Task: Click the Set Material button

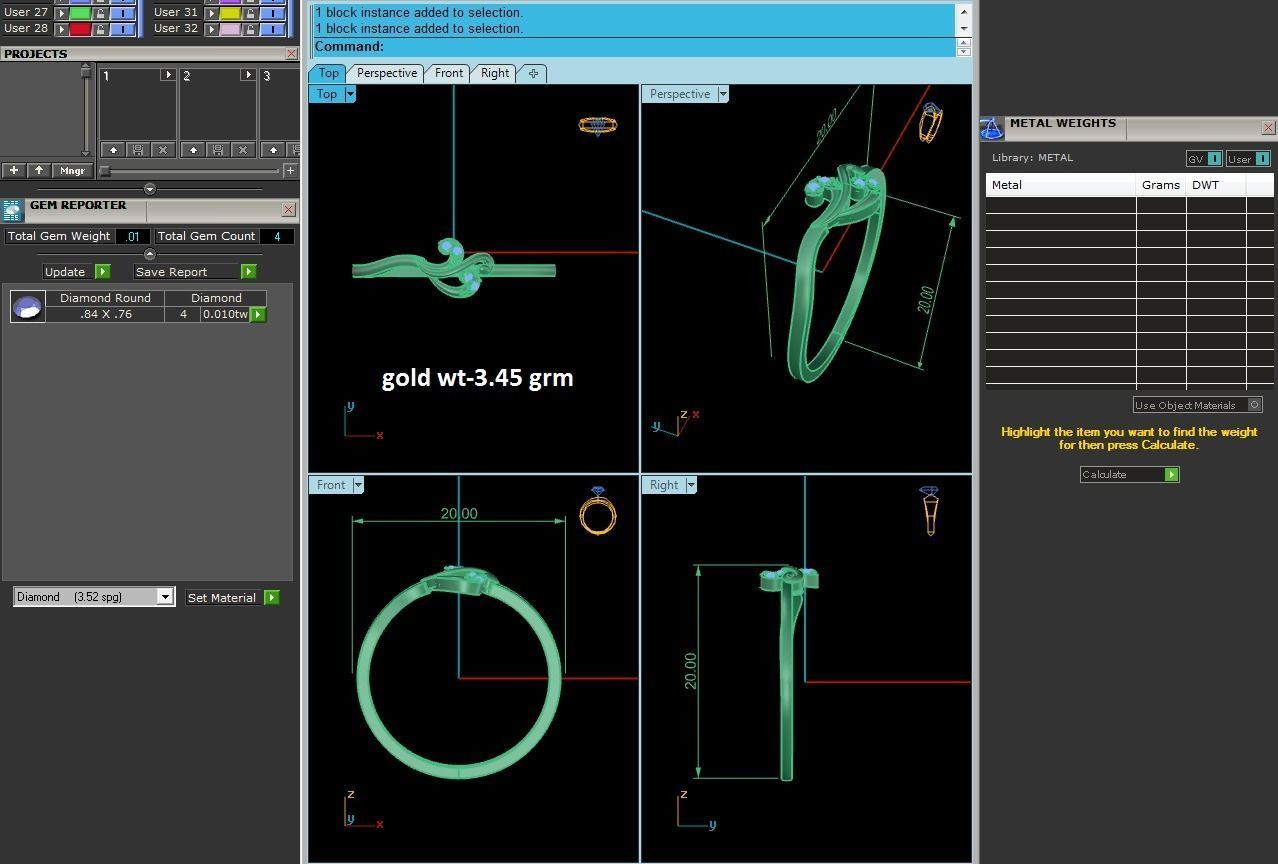Action: point(222,597)
